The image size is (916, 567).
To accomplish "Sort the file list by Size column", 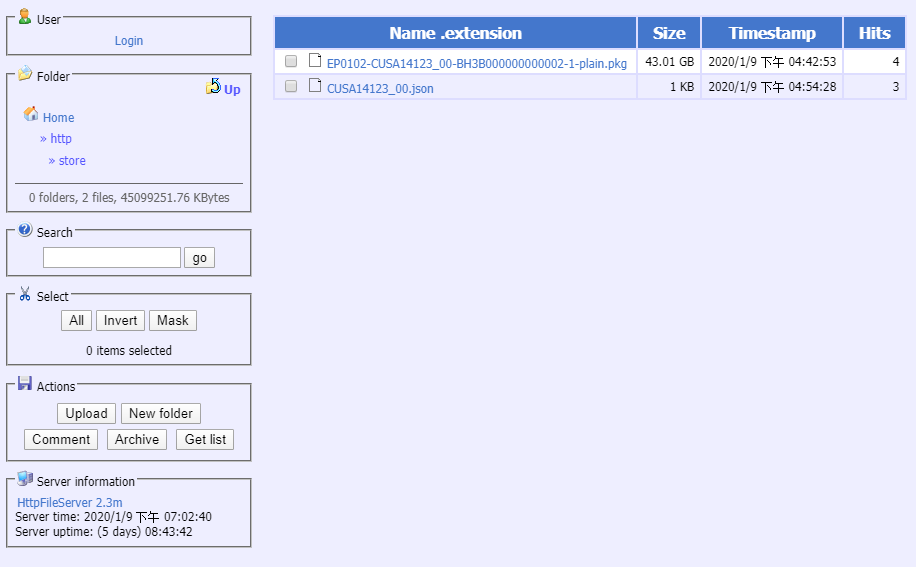I will point(669,33).
